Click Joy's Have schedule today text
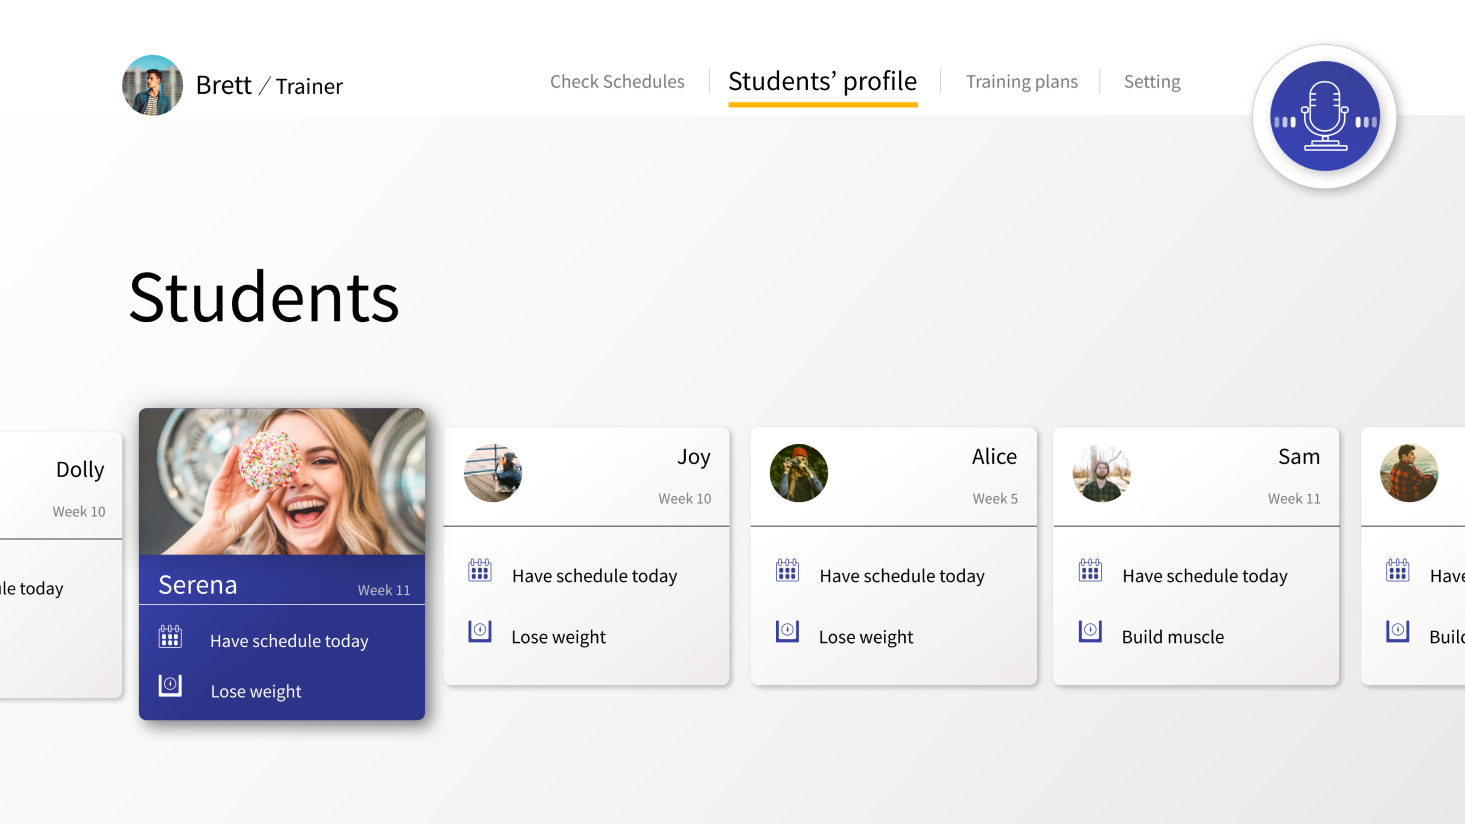 [595, 576]
